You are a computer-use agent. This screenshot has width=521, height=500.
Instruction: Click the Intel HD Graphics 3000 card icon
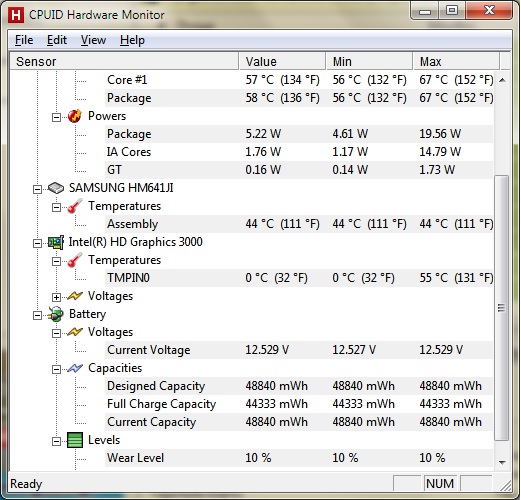coord(56,242)
